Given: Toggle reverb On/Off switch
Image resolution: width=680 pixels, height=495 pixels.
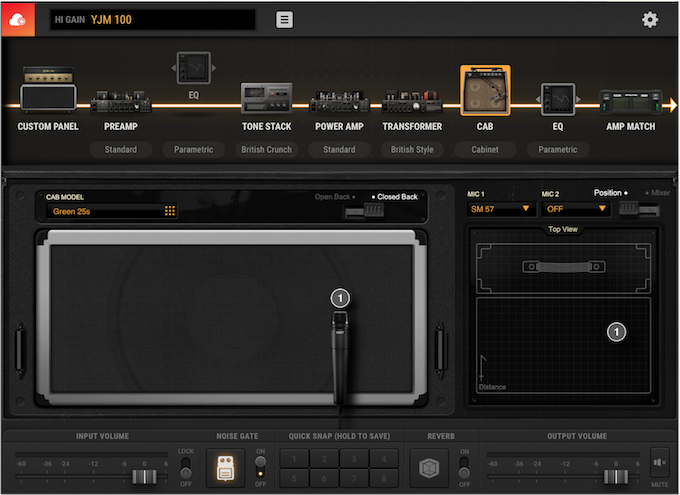Looking at the screenshot, I should [464, 468].
